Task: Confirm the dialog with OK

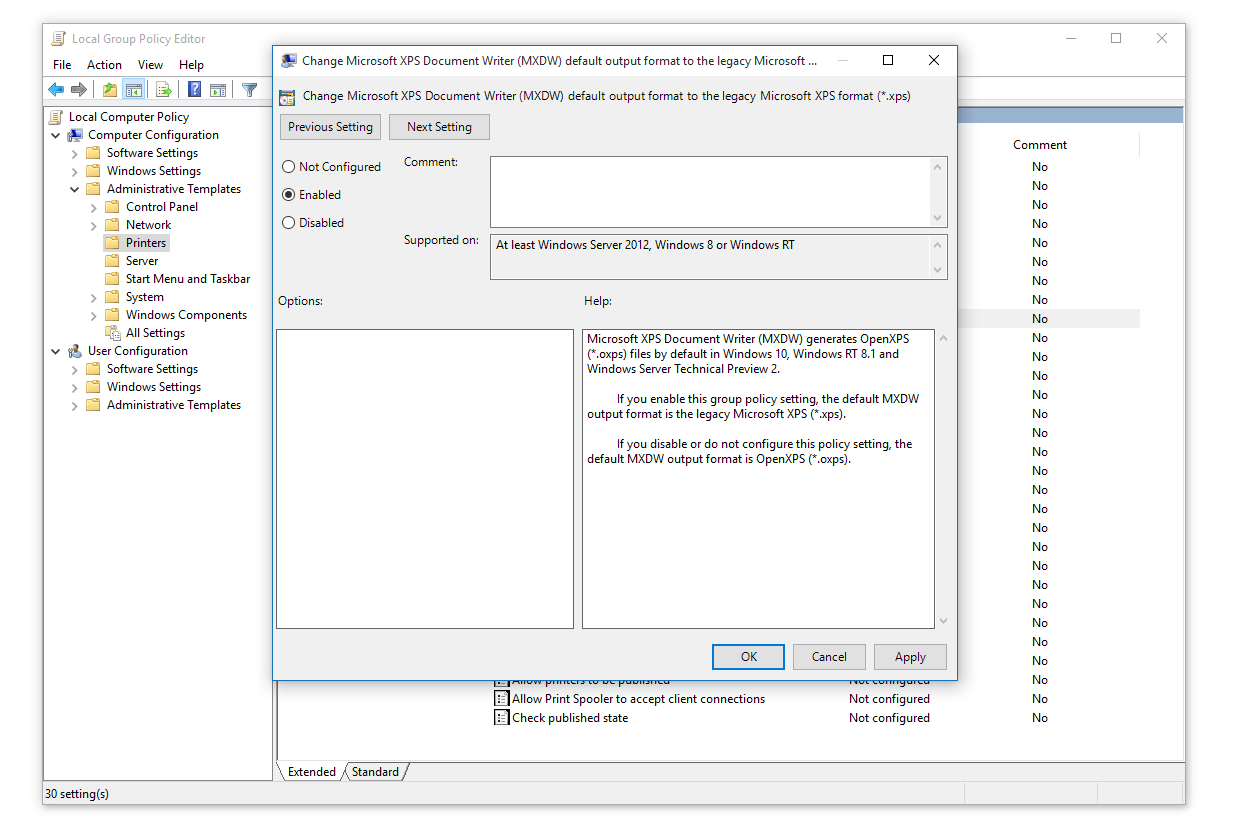Action: pos(749,657)
